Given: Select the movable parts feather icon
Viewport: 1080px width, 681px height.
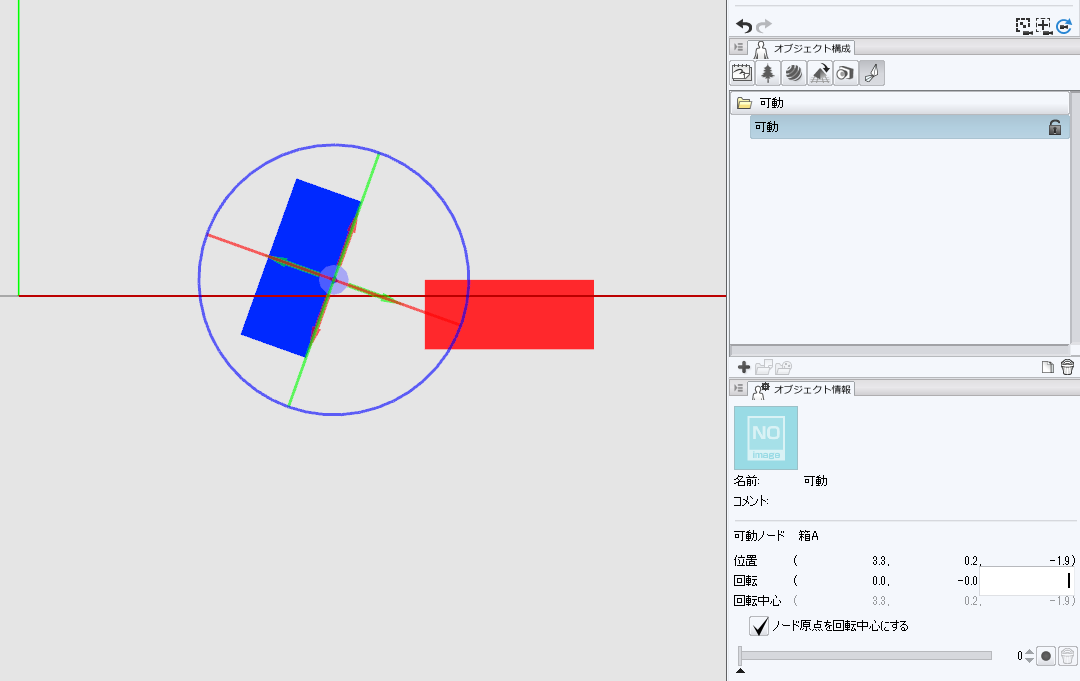Looking at the screenshot, I should tap(871, 73).
